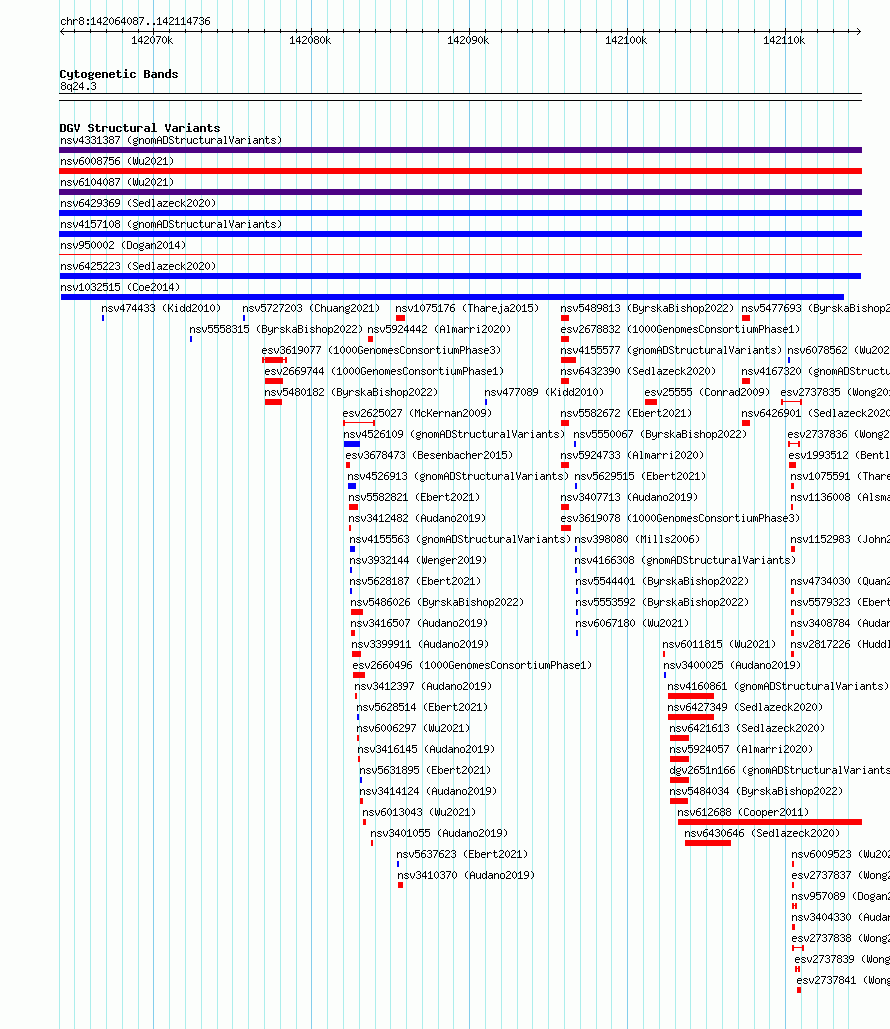Click the DGV Structural Variants track title

140,128
